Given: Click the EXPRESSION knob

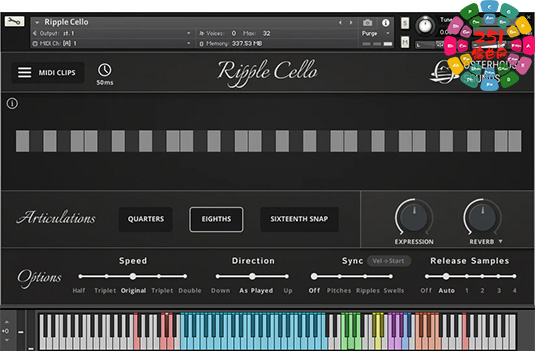Looking at the screenshot, I should [x=414, y=216].
